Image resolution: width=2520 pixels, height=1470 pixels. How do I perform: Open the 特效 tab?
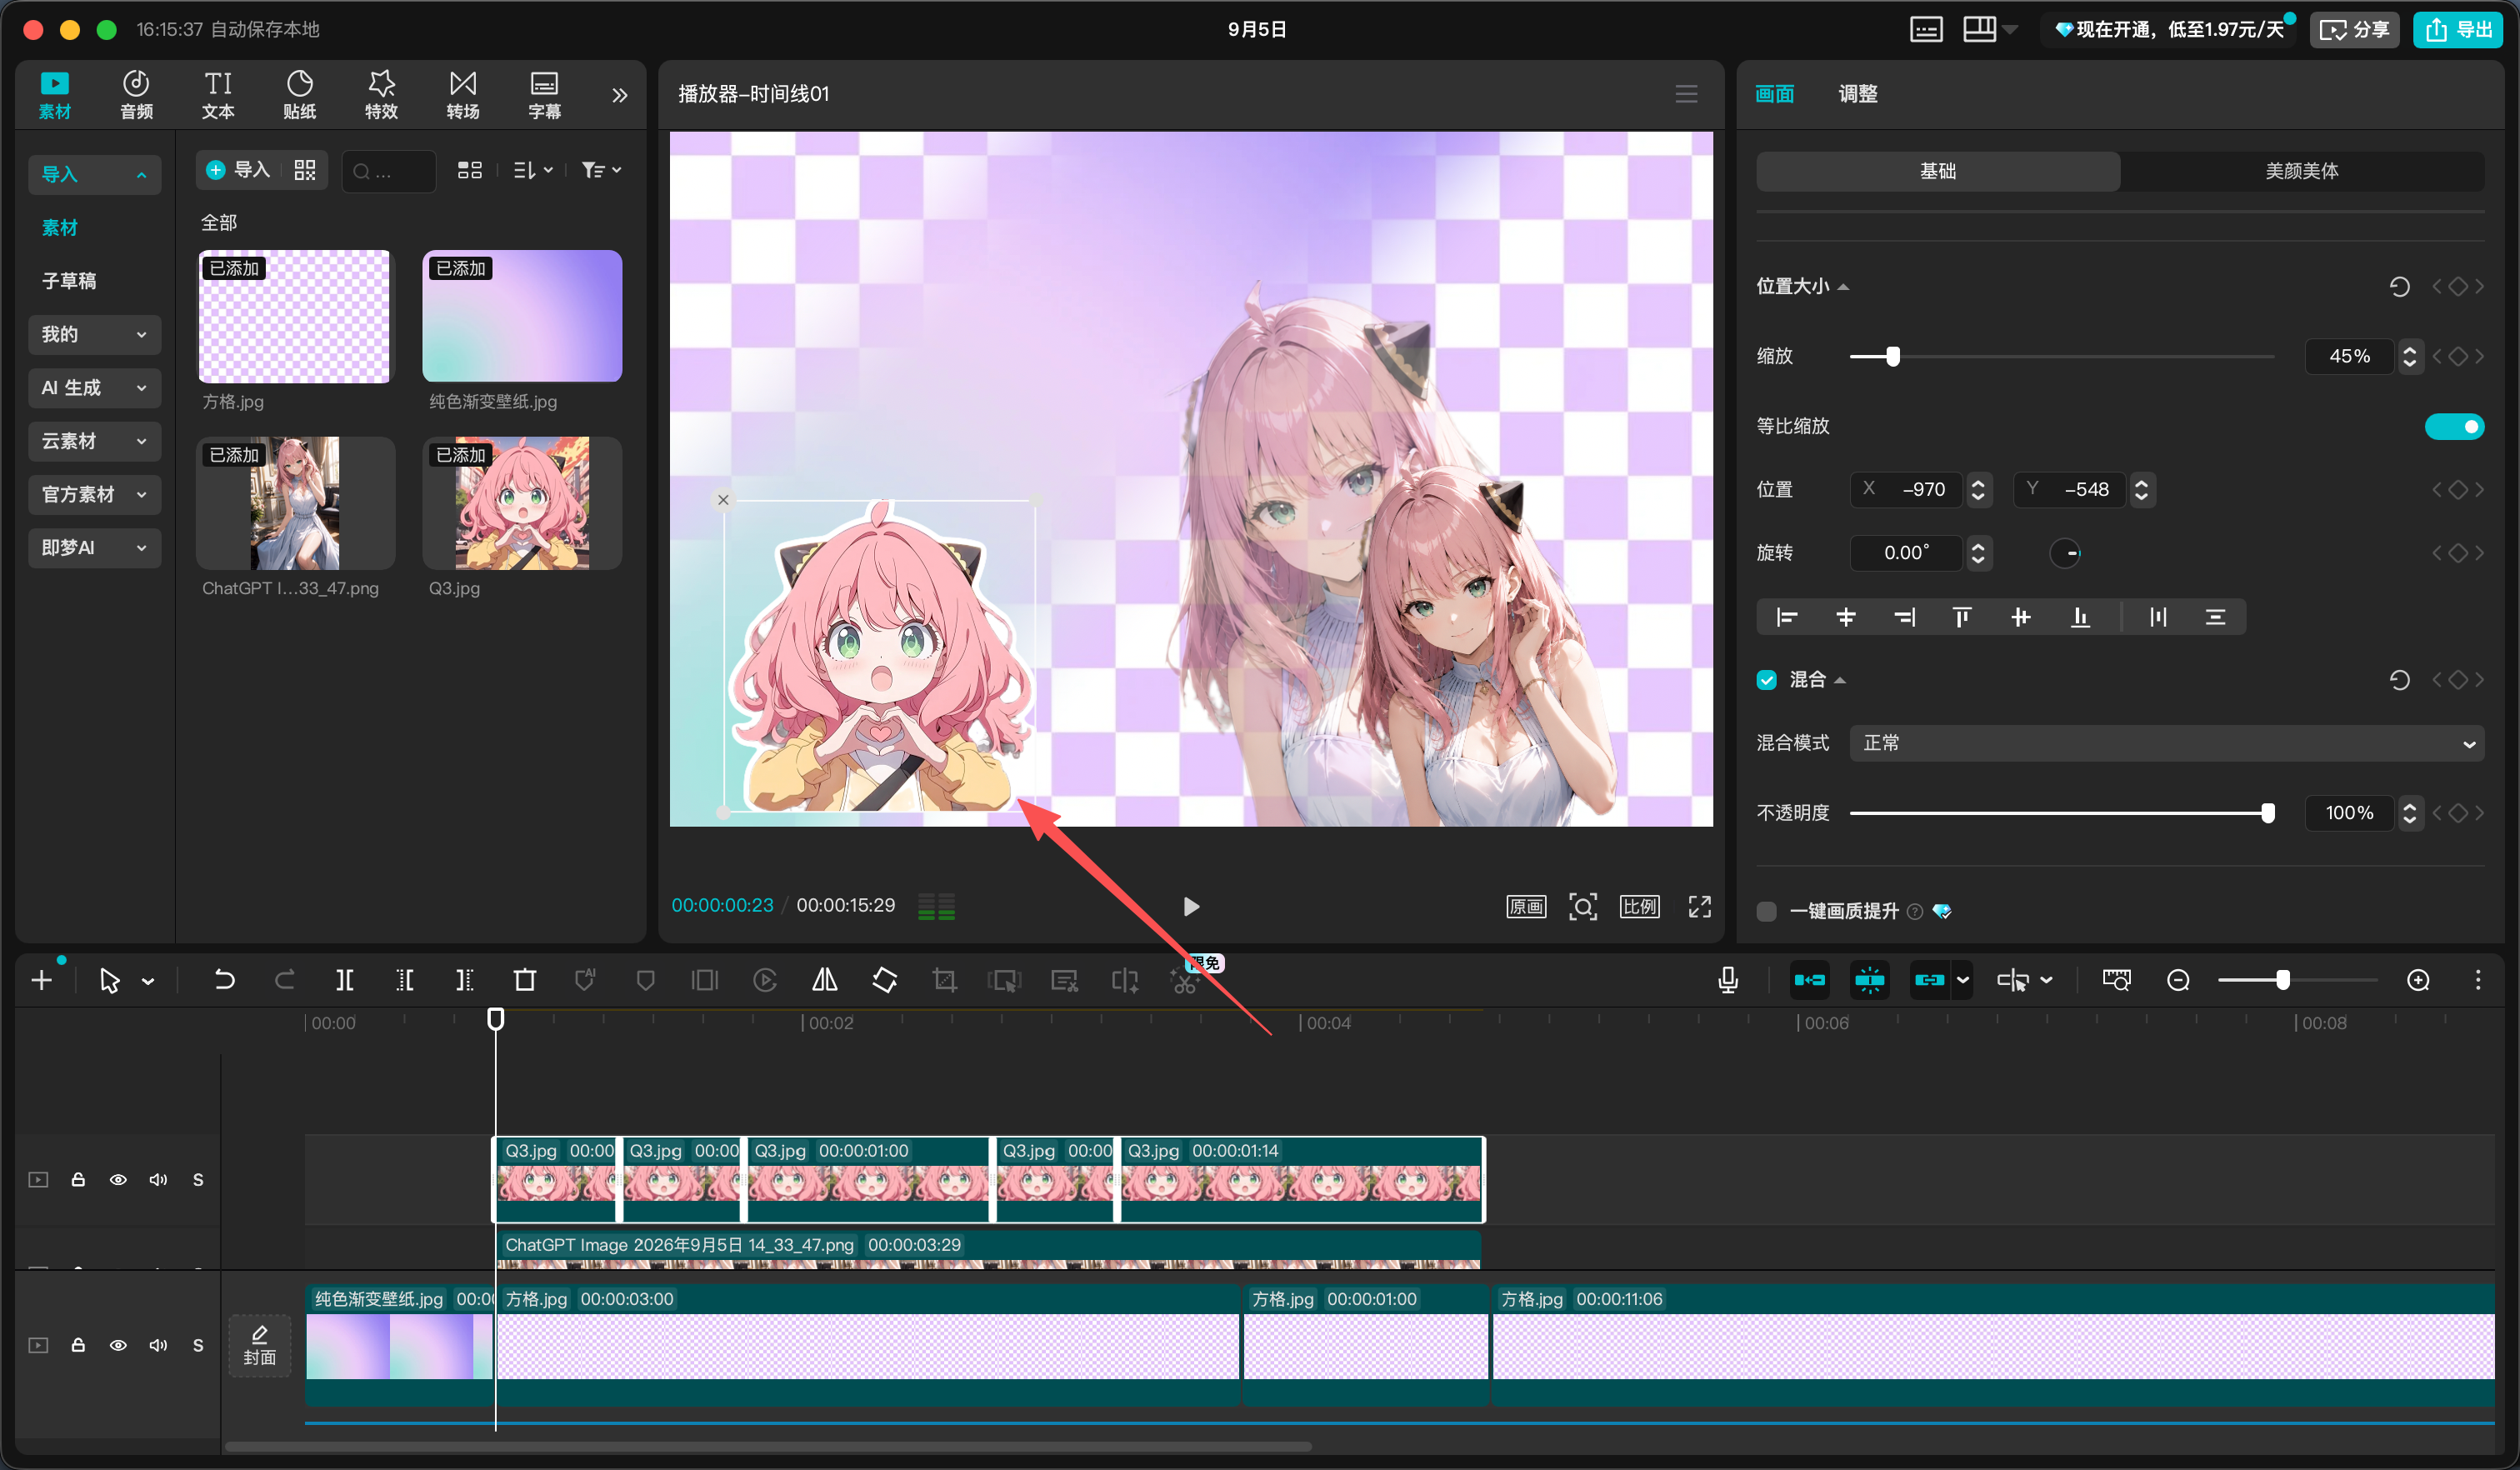pos(381,95)
